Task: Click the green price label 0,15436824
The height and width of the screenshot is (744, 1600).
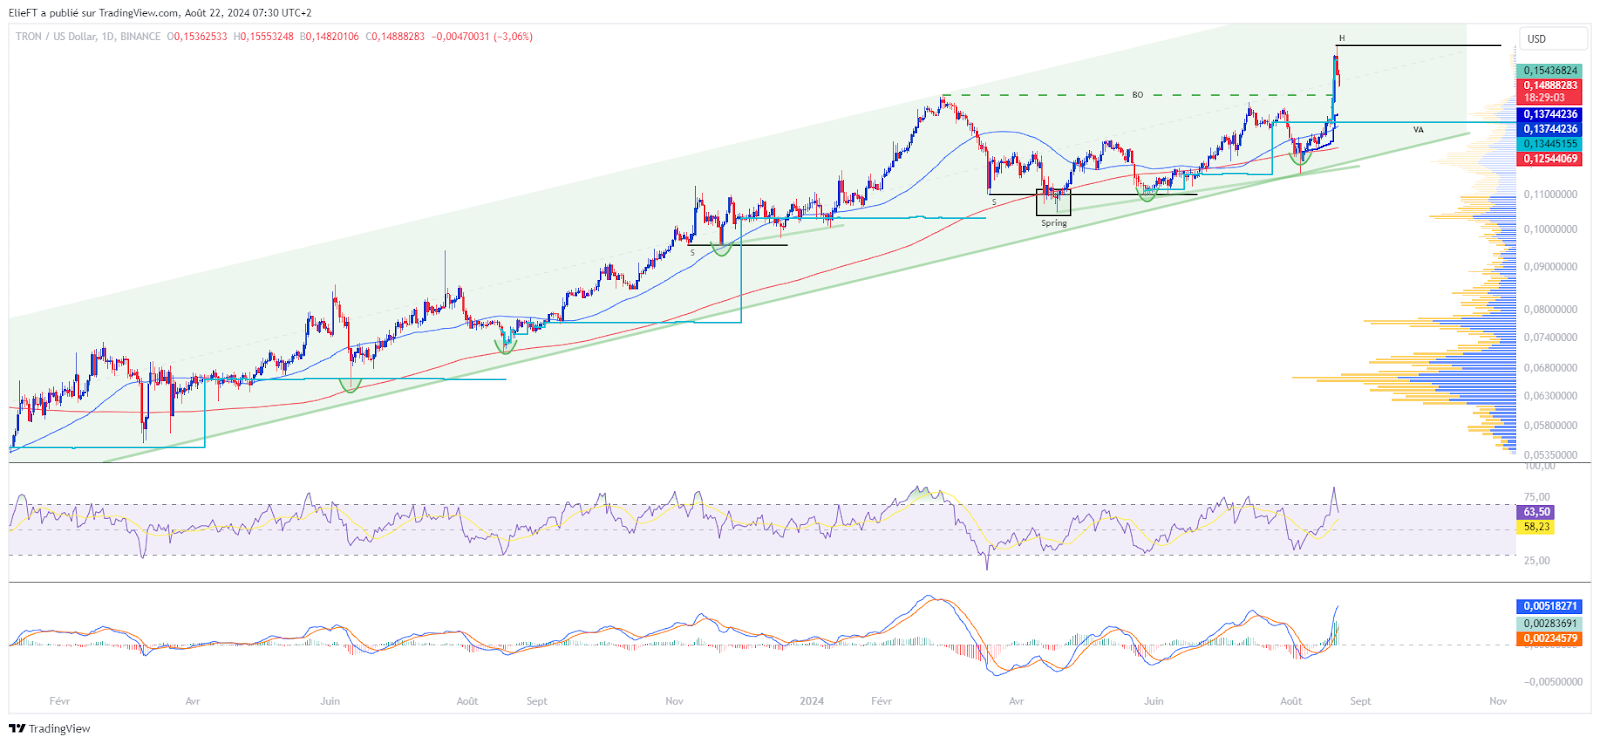Action: pos(1550,71)
